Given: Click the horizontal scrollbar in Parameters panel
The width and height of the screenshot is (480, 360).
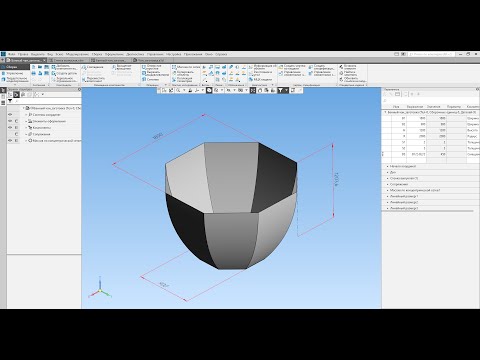Looking at the screenshot, I should pyautogui.click(x=428, y=211).
